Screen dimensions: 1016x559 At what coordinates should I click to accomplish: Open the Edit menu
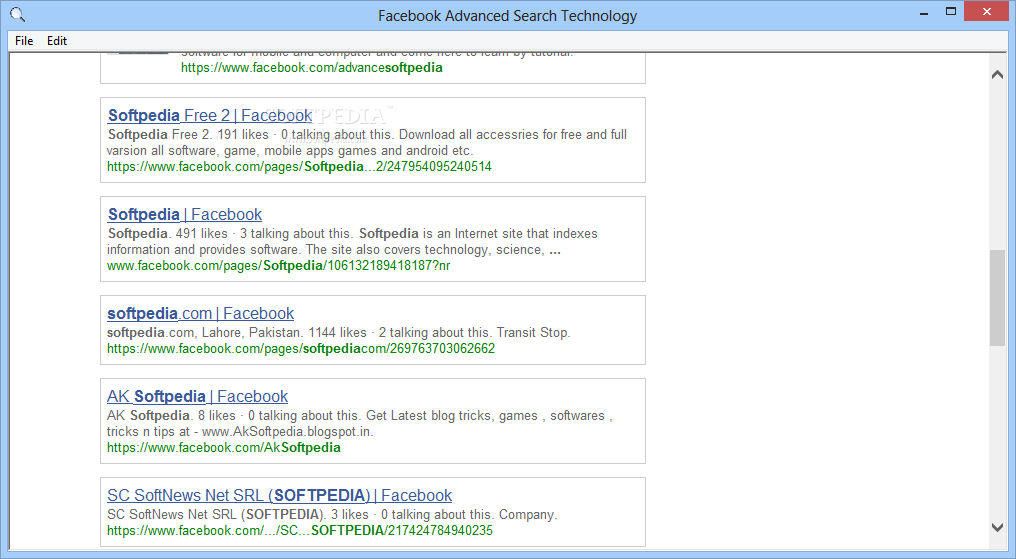(x=57, y=41)
